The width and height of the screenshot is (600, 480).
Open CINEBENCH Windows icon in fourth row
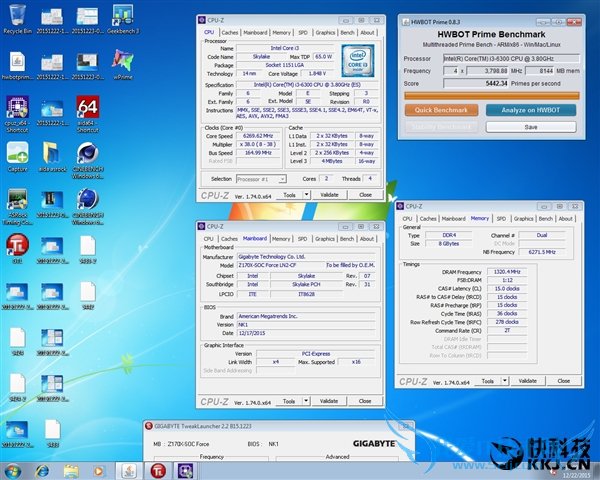(x=88, y=207)
